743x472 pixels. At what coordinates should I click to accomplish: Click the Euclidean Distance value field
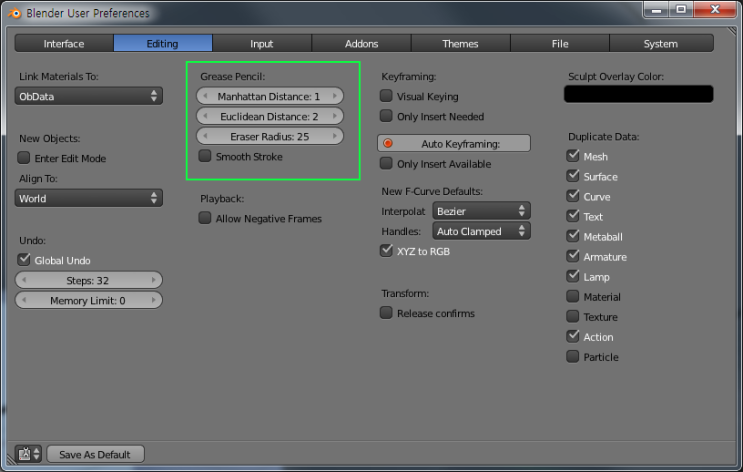[270, 116]
